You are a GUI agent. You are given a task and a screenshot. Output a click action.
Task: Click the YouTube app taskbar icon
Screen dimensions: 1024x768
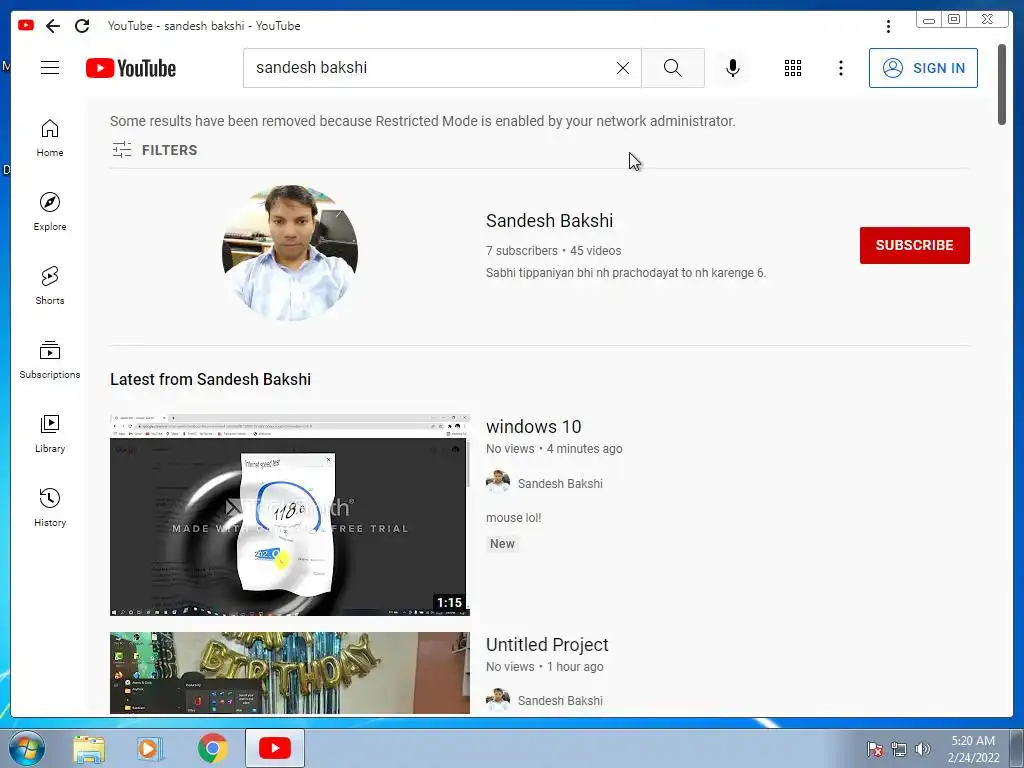pyautogui.click(x=275, y=748)
